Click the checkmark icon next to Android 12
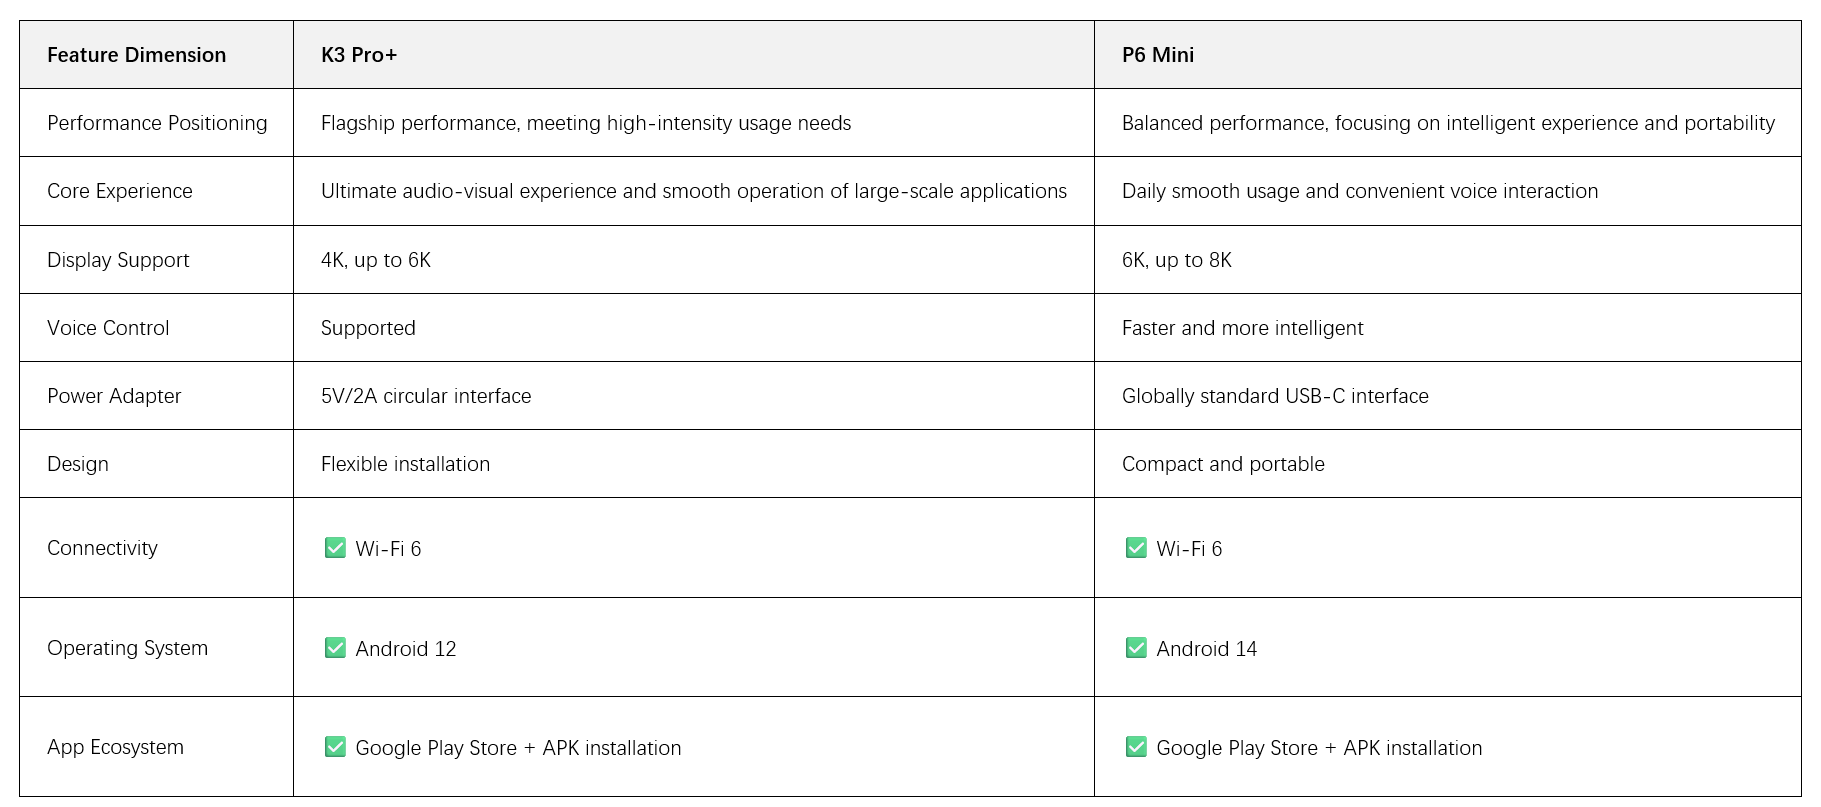 335,648
